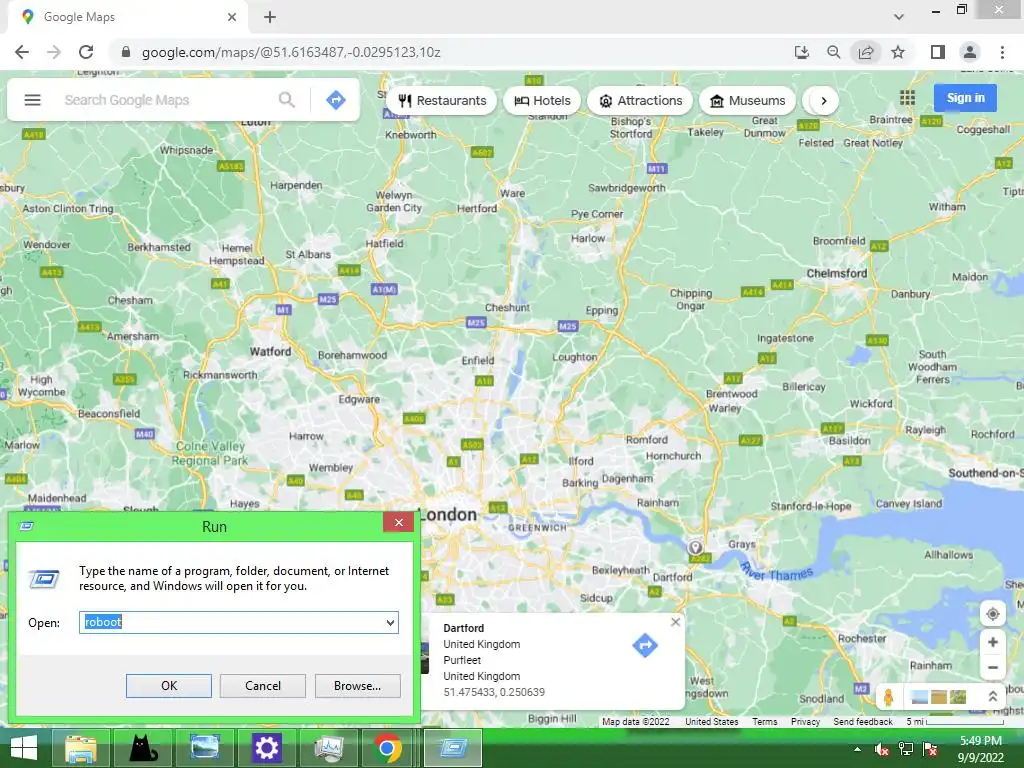This screenshot has width=1024, height=768.
Task: Go back in Chrome
Action: (22, 52)
